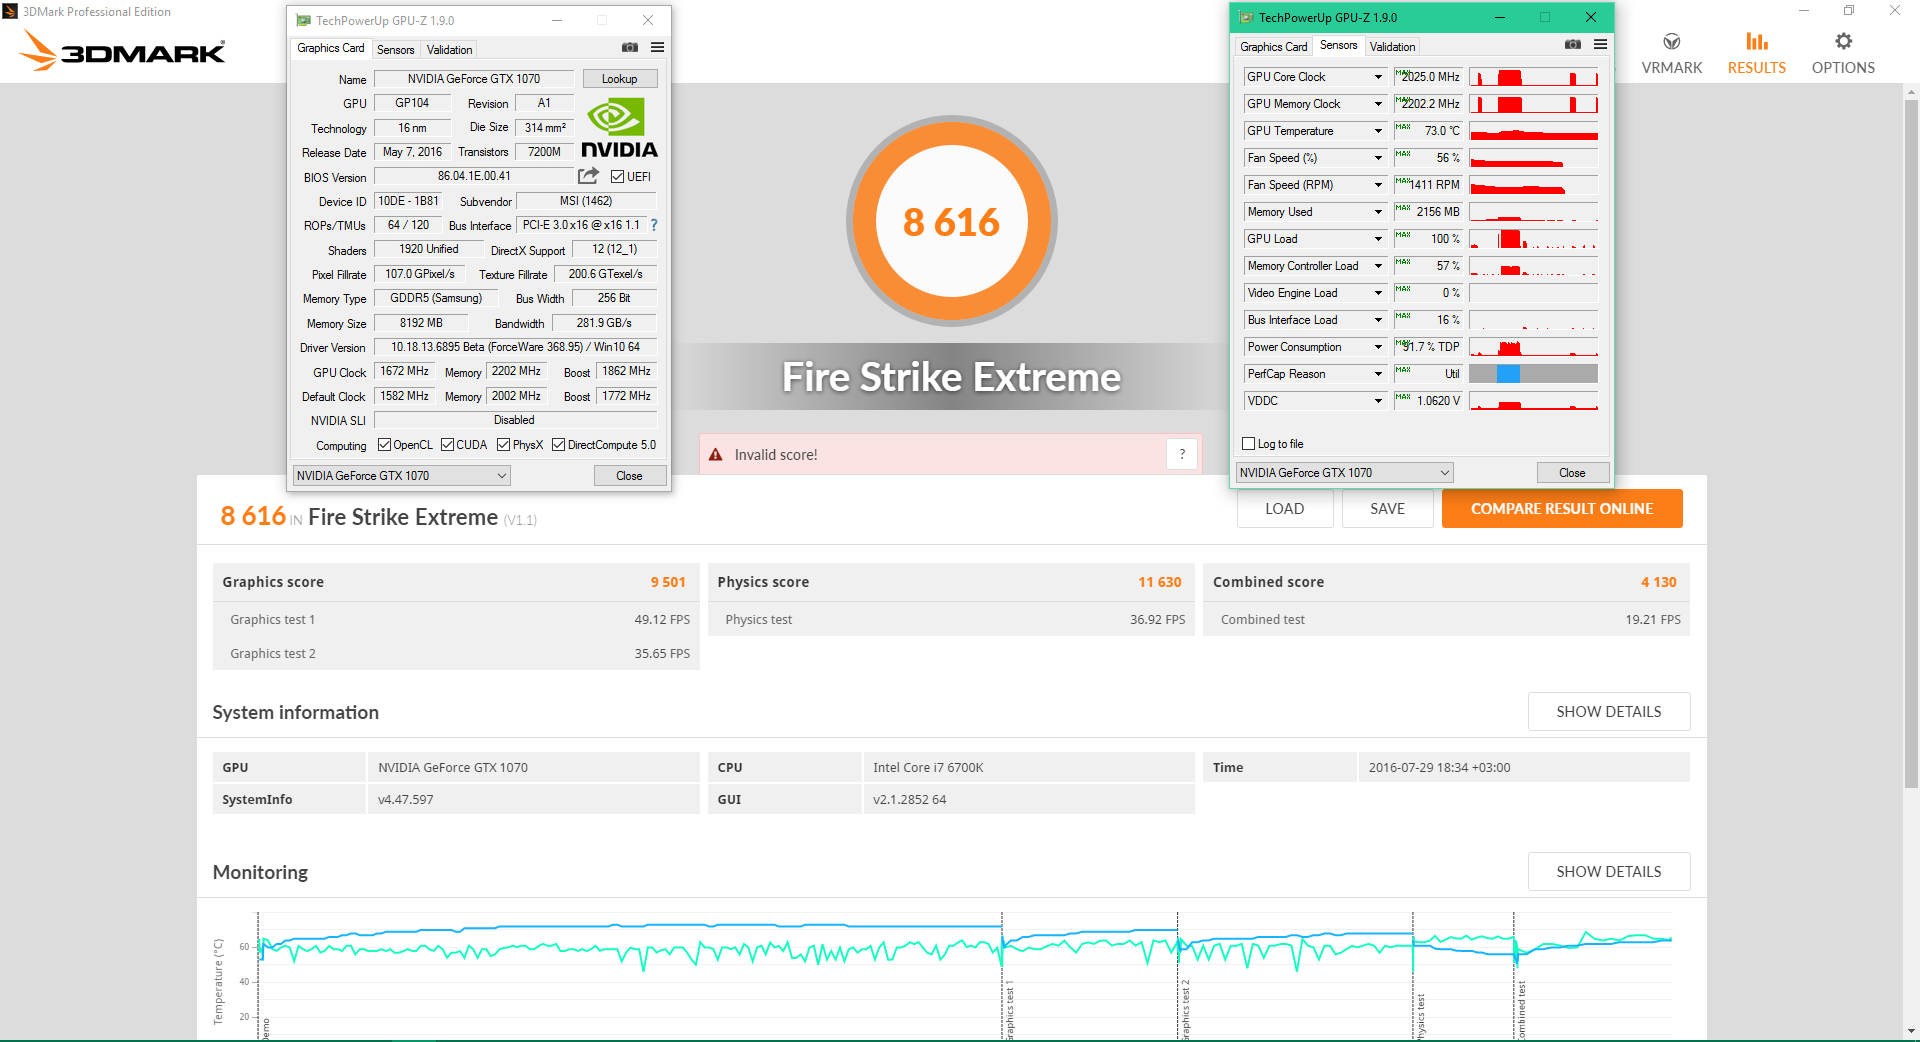The width and height of the screenshot is (1920, 1042).
Task: Click COMPARE RESULT ONLINE button
Action: pos(1562,508)
